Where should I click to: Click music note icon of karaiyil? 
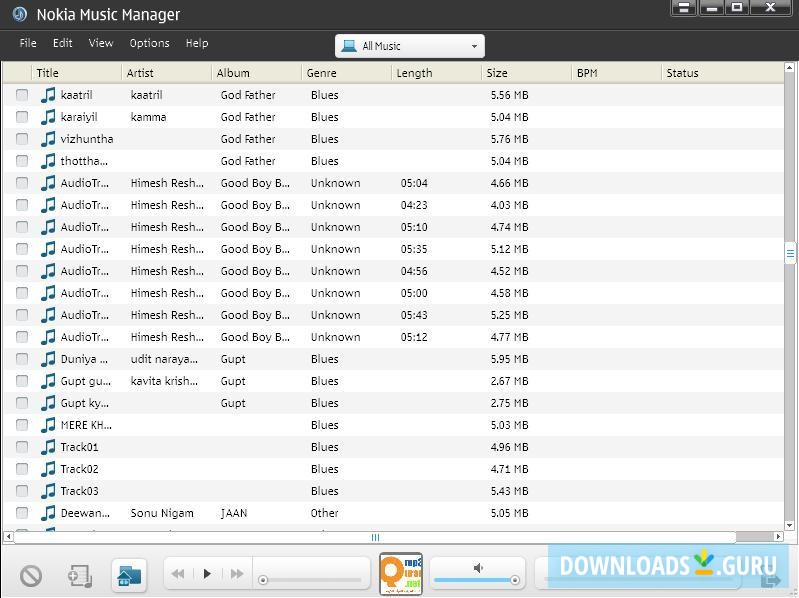pos(48,117)
